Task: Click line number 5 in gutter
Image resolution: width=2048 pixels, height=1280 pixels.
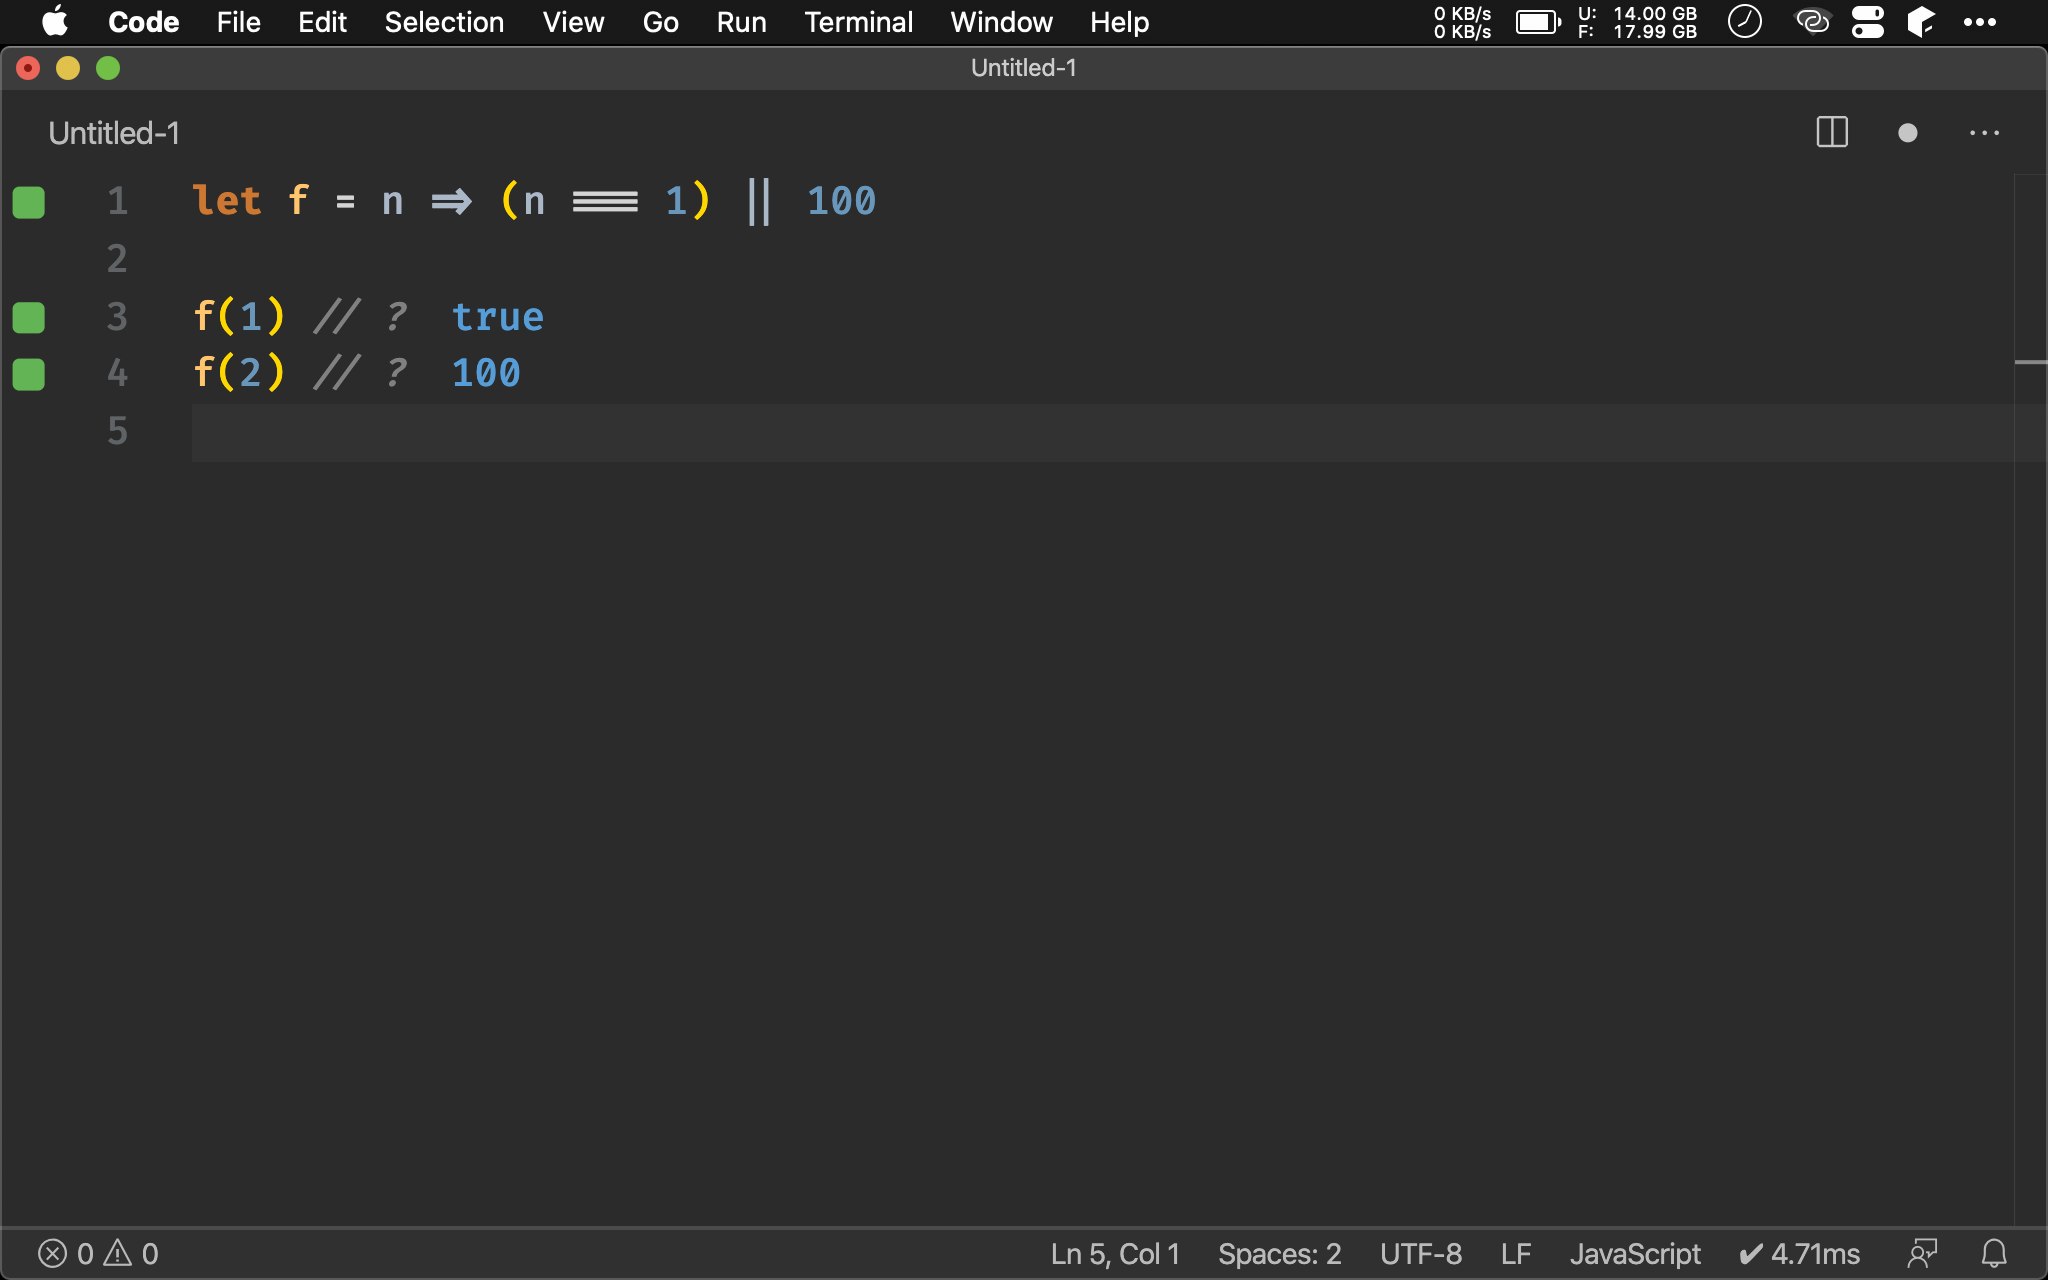Action: point(118,432)
